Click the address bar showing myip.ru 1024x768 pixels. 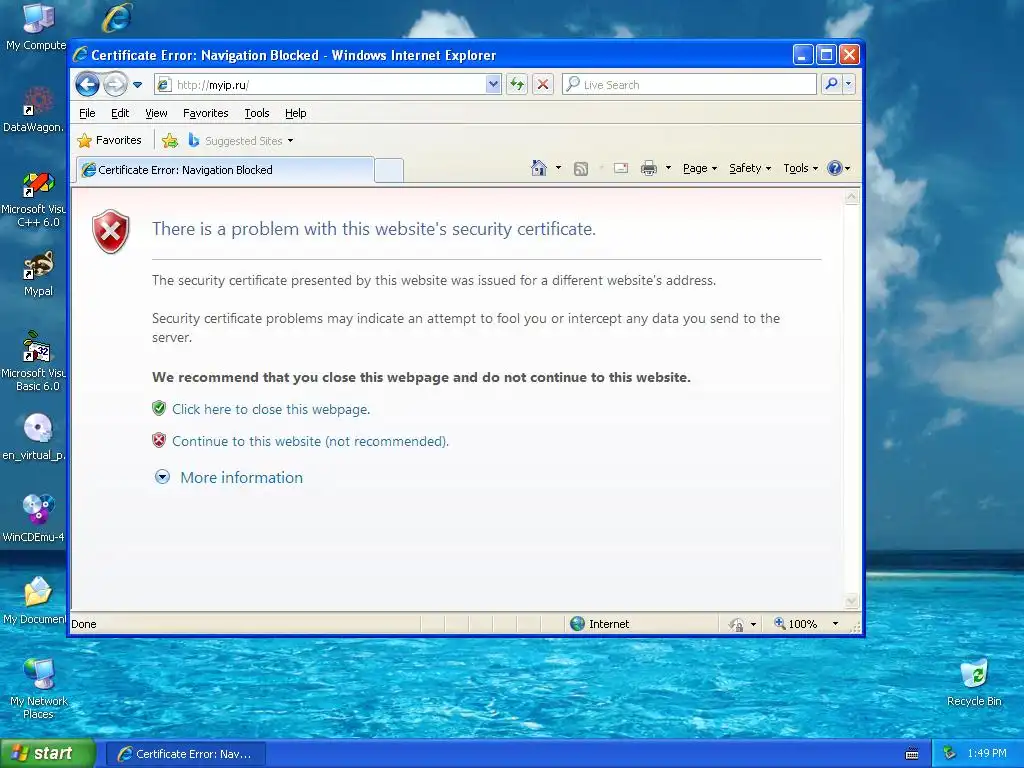320,84
